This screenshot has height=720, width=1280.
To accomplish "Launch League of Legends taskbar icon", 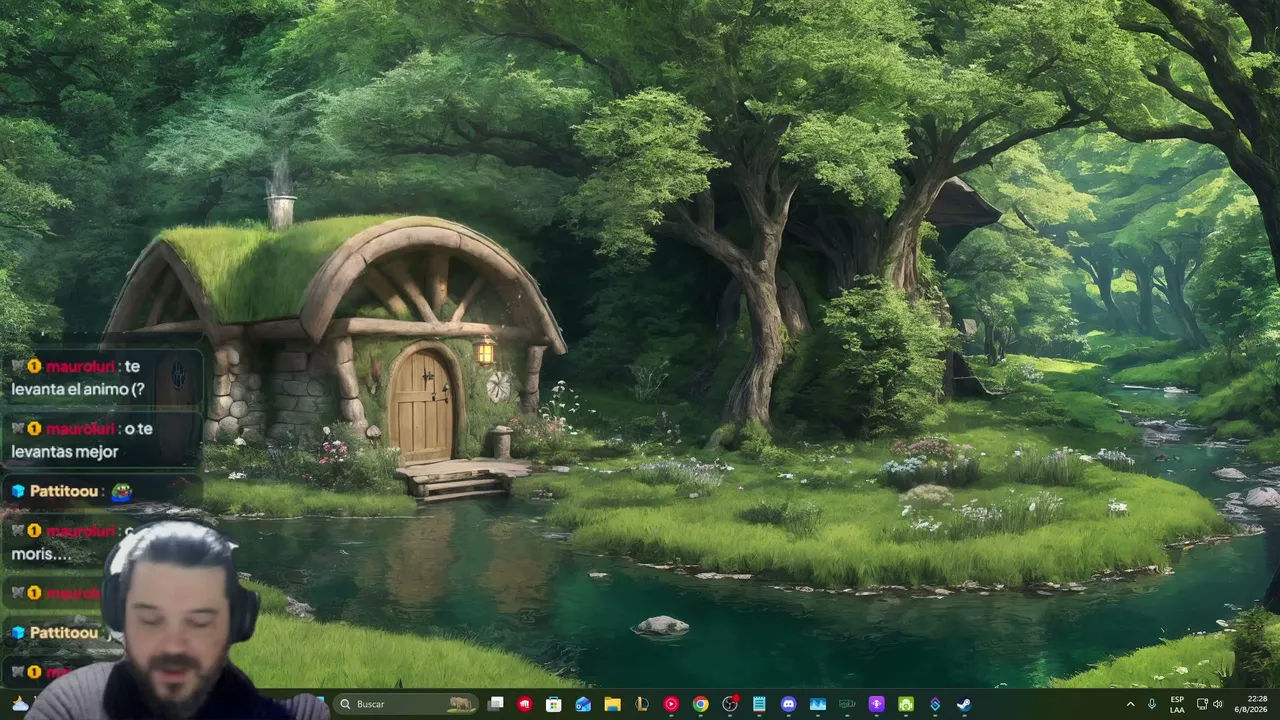I will pyautogui.click(x=641, y=704).
